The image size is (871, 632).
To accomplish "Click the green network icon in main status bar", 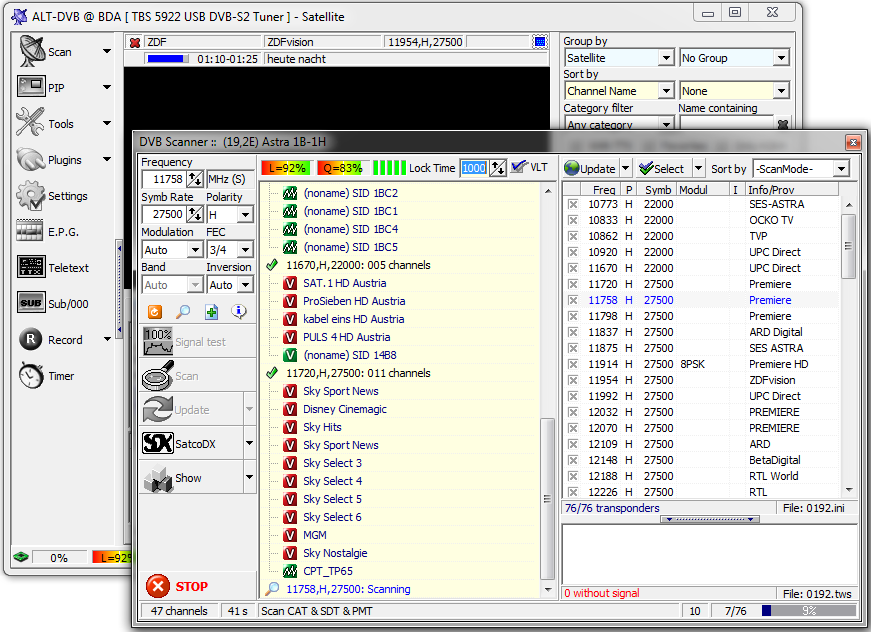I will (21, 556).
